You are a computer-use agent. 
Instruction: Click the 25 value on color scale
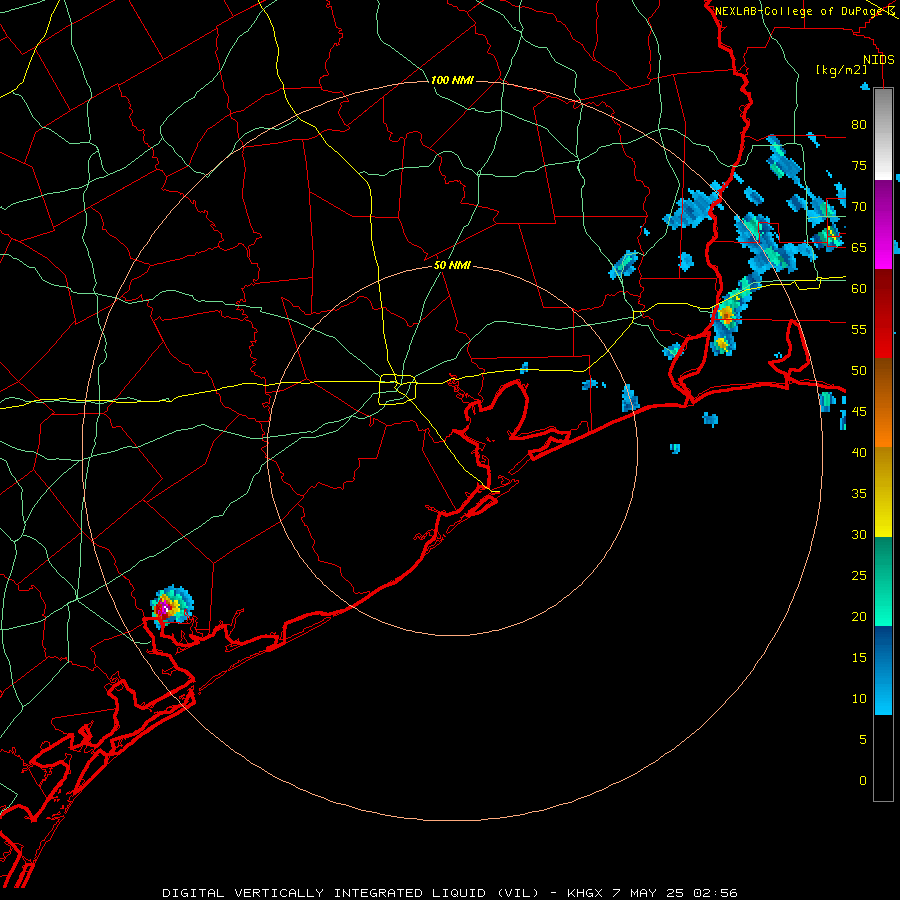pyautogui.click(x=859, y=576)
